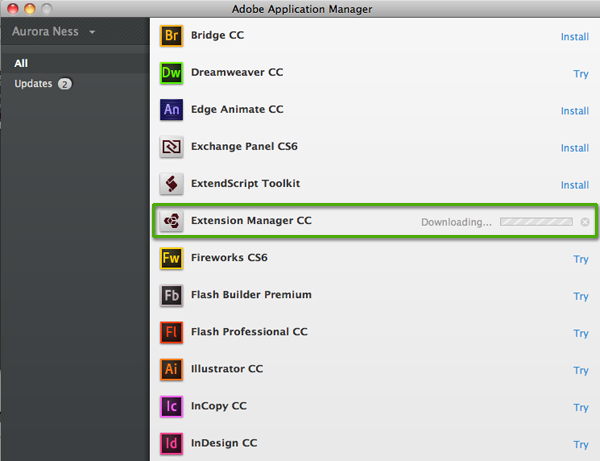Try Fireworks CS6
Viewport: 600px width, 461px height.
point(581,259)
